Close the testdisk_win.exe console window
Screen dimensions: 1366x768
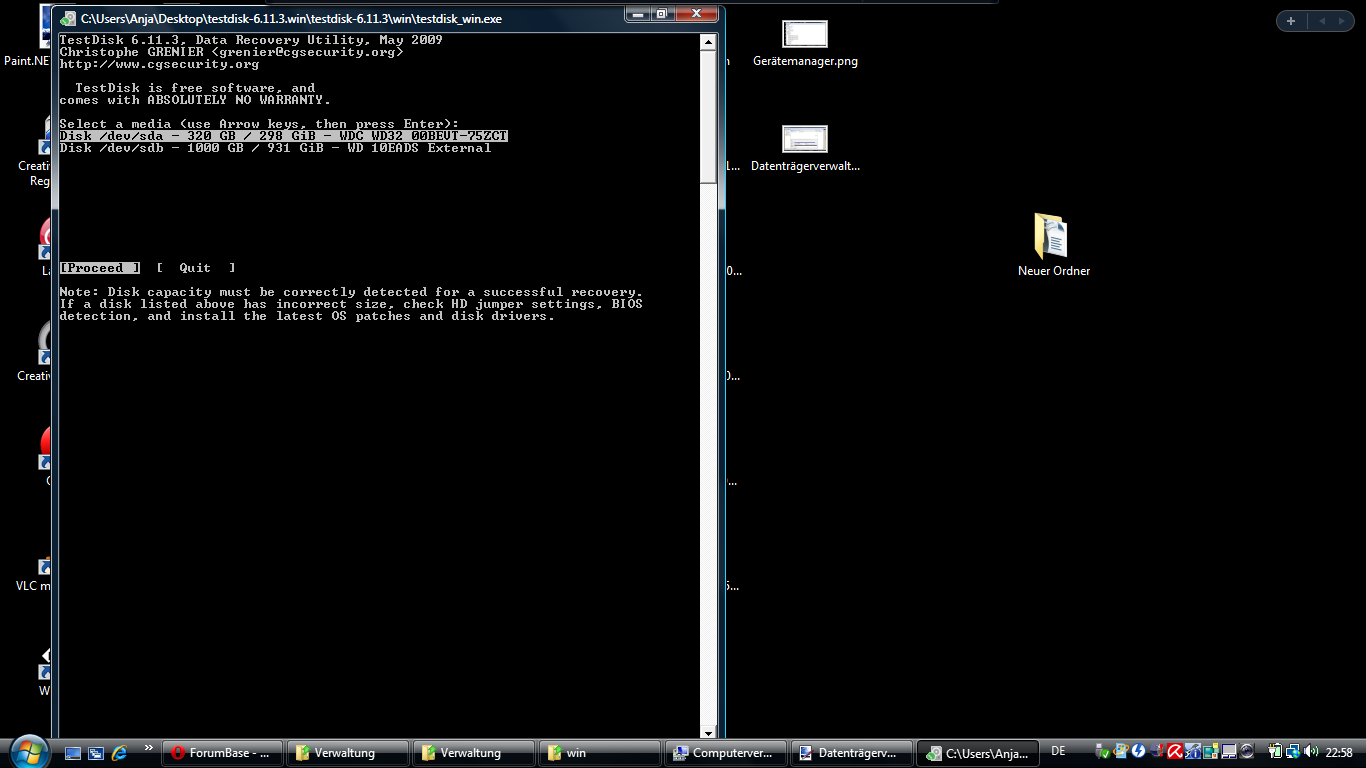(696, 14)
